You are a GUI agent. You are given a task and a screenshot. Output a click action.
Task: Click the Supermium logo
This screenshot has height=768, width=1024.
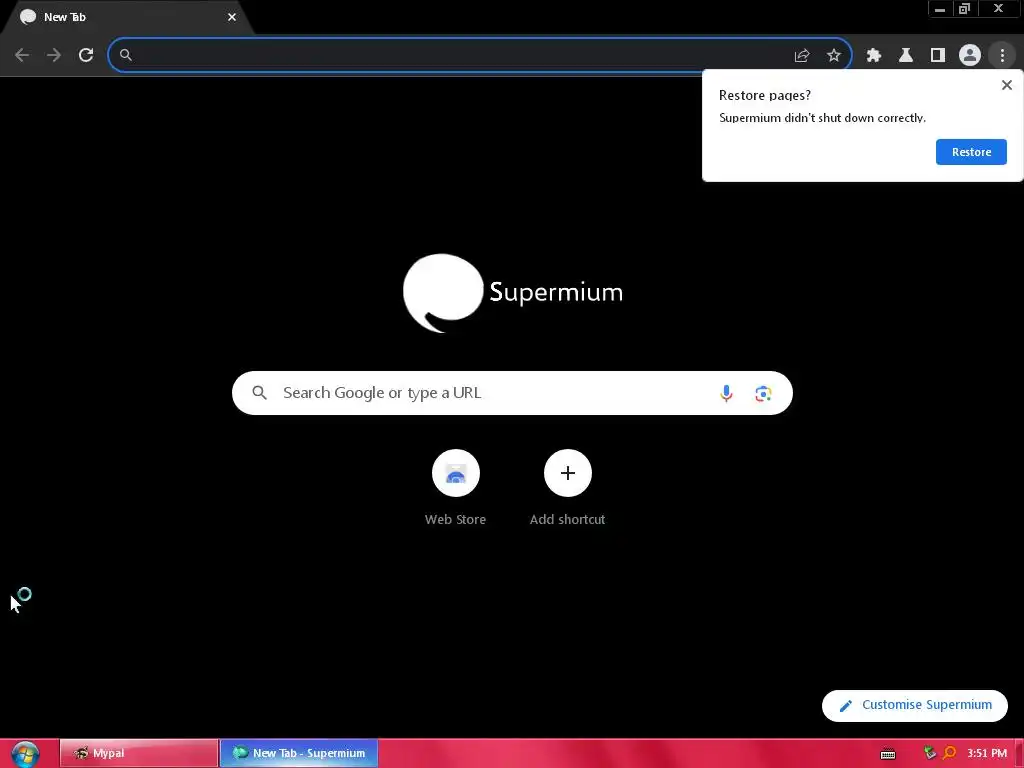513,293
